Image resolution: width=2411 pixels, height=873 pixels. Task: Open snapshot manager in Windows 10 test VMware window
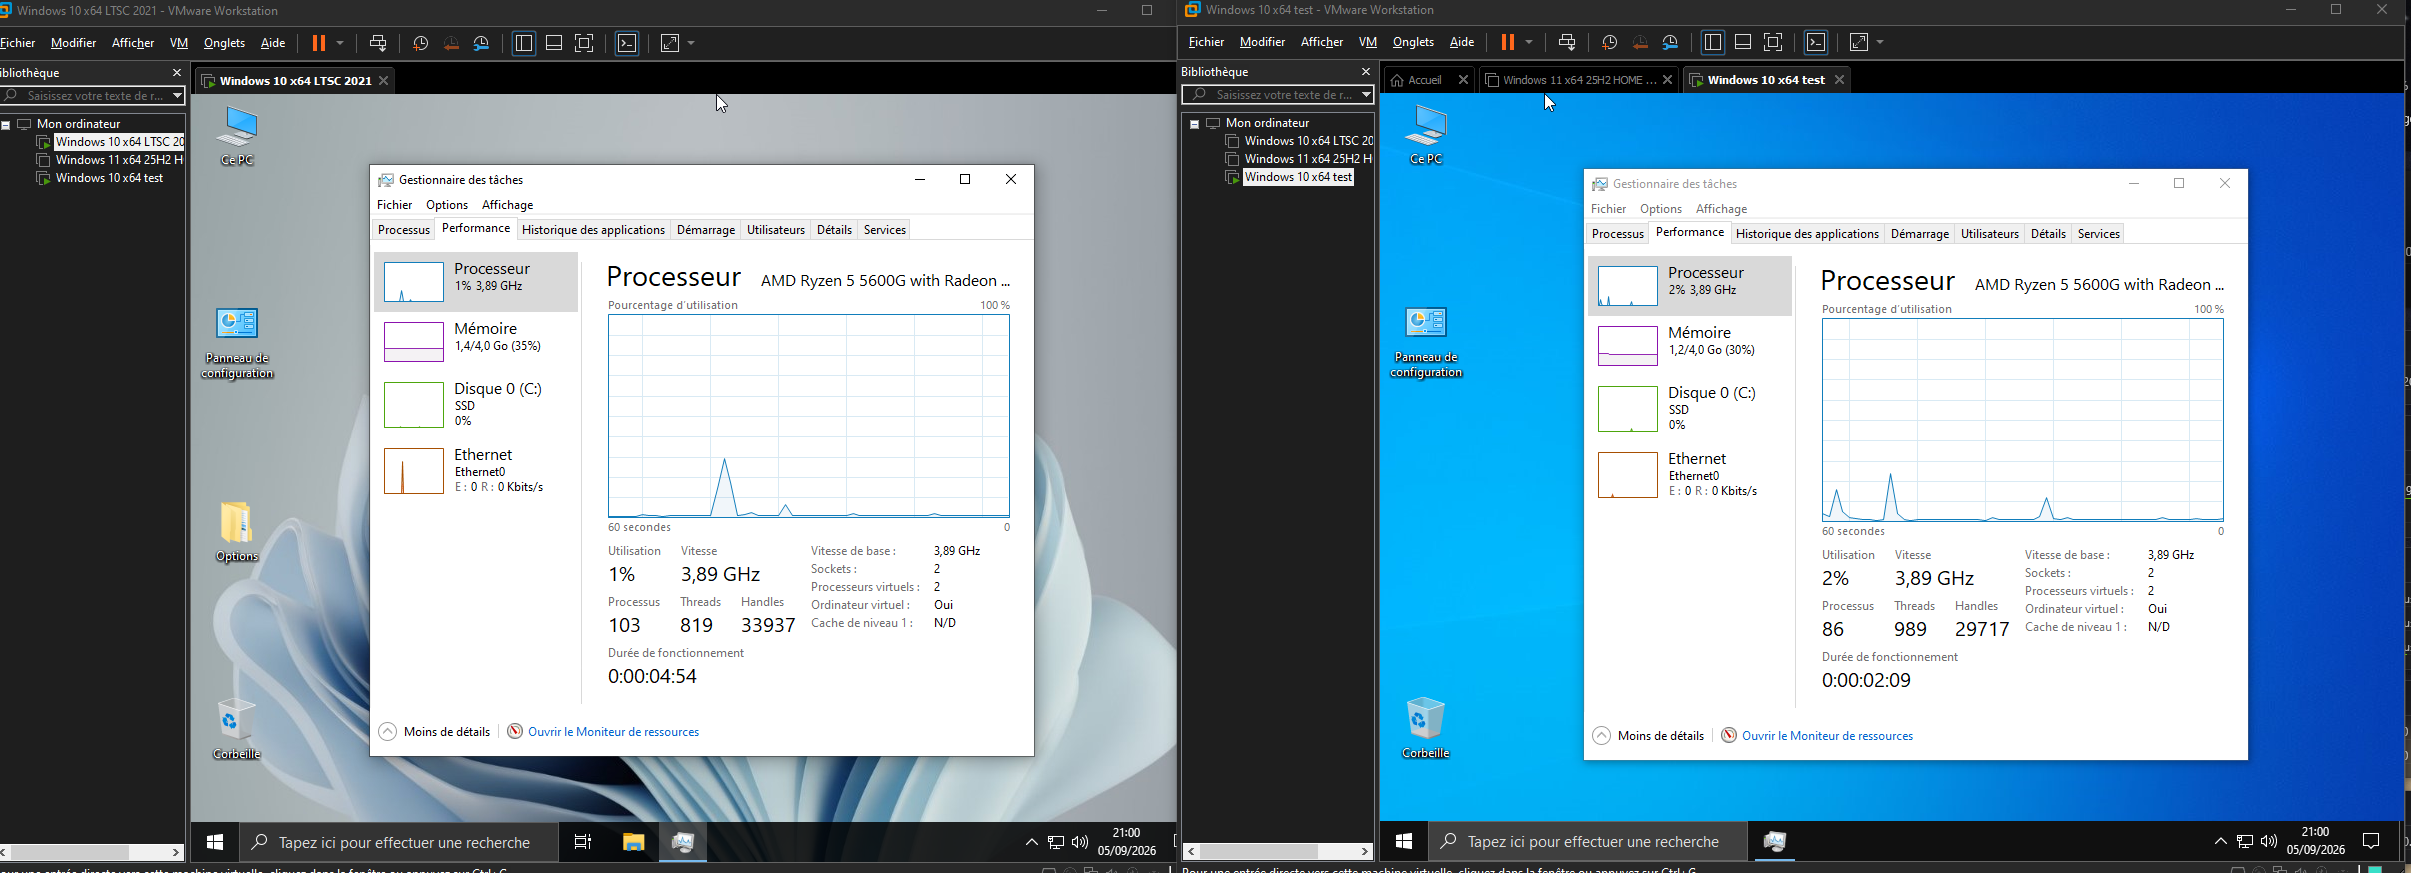(x=1671, y=42)
